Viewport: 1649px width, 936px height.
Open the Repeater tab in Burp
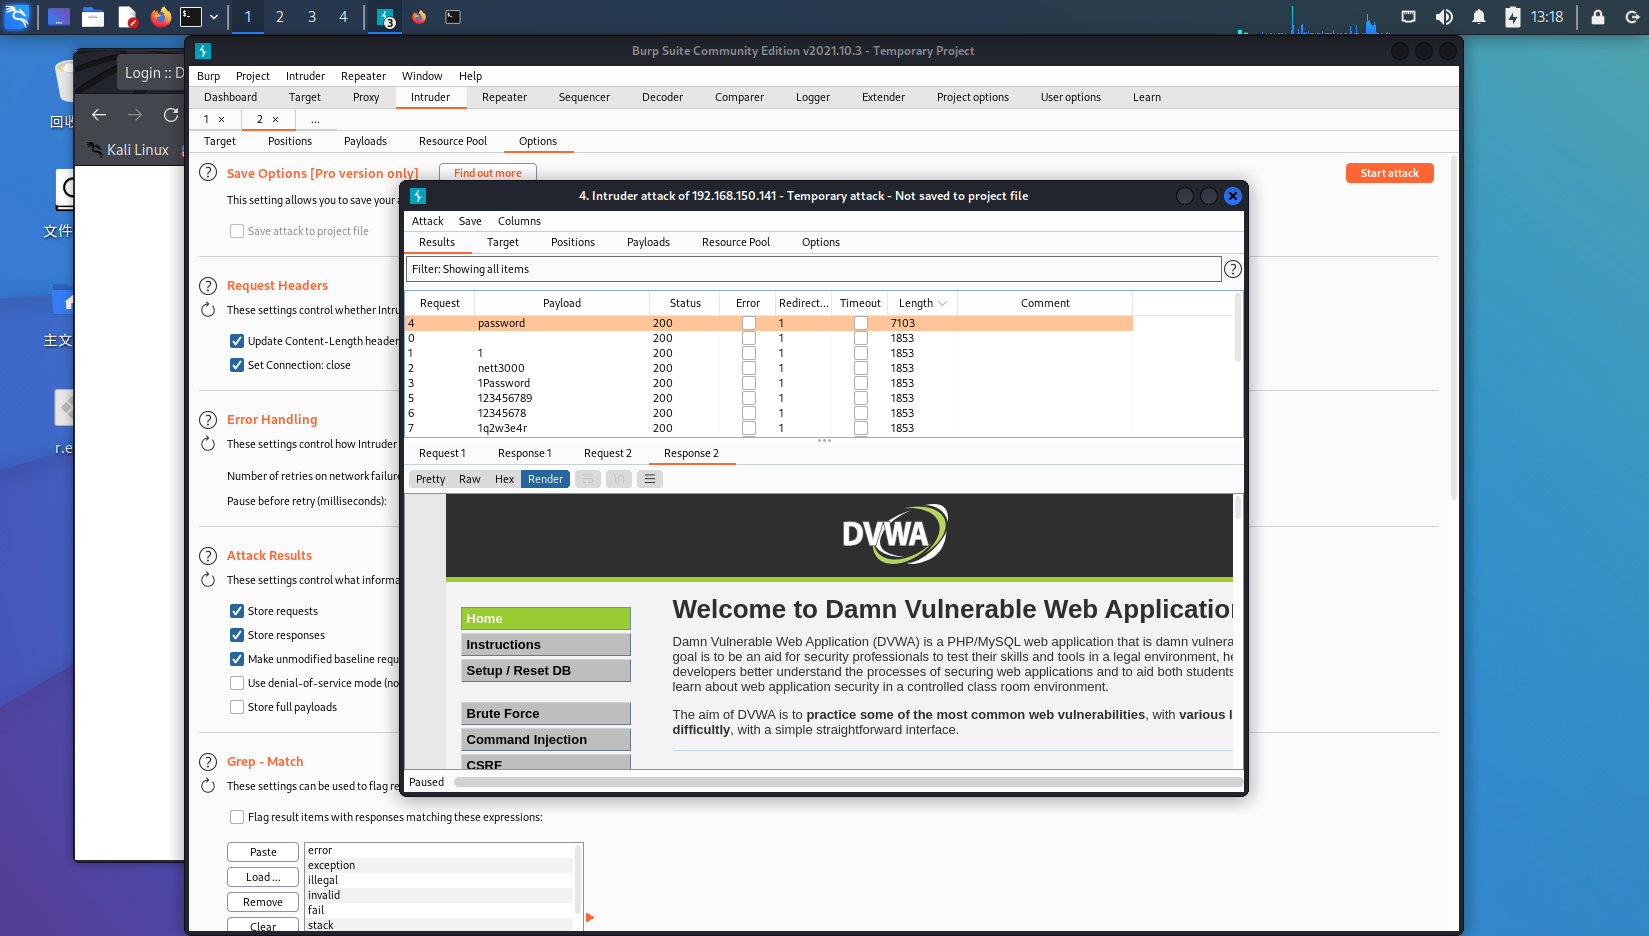[x=504, y=97]
